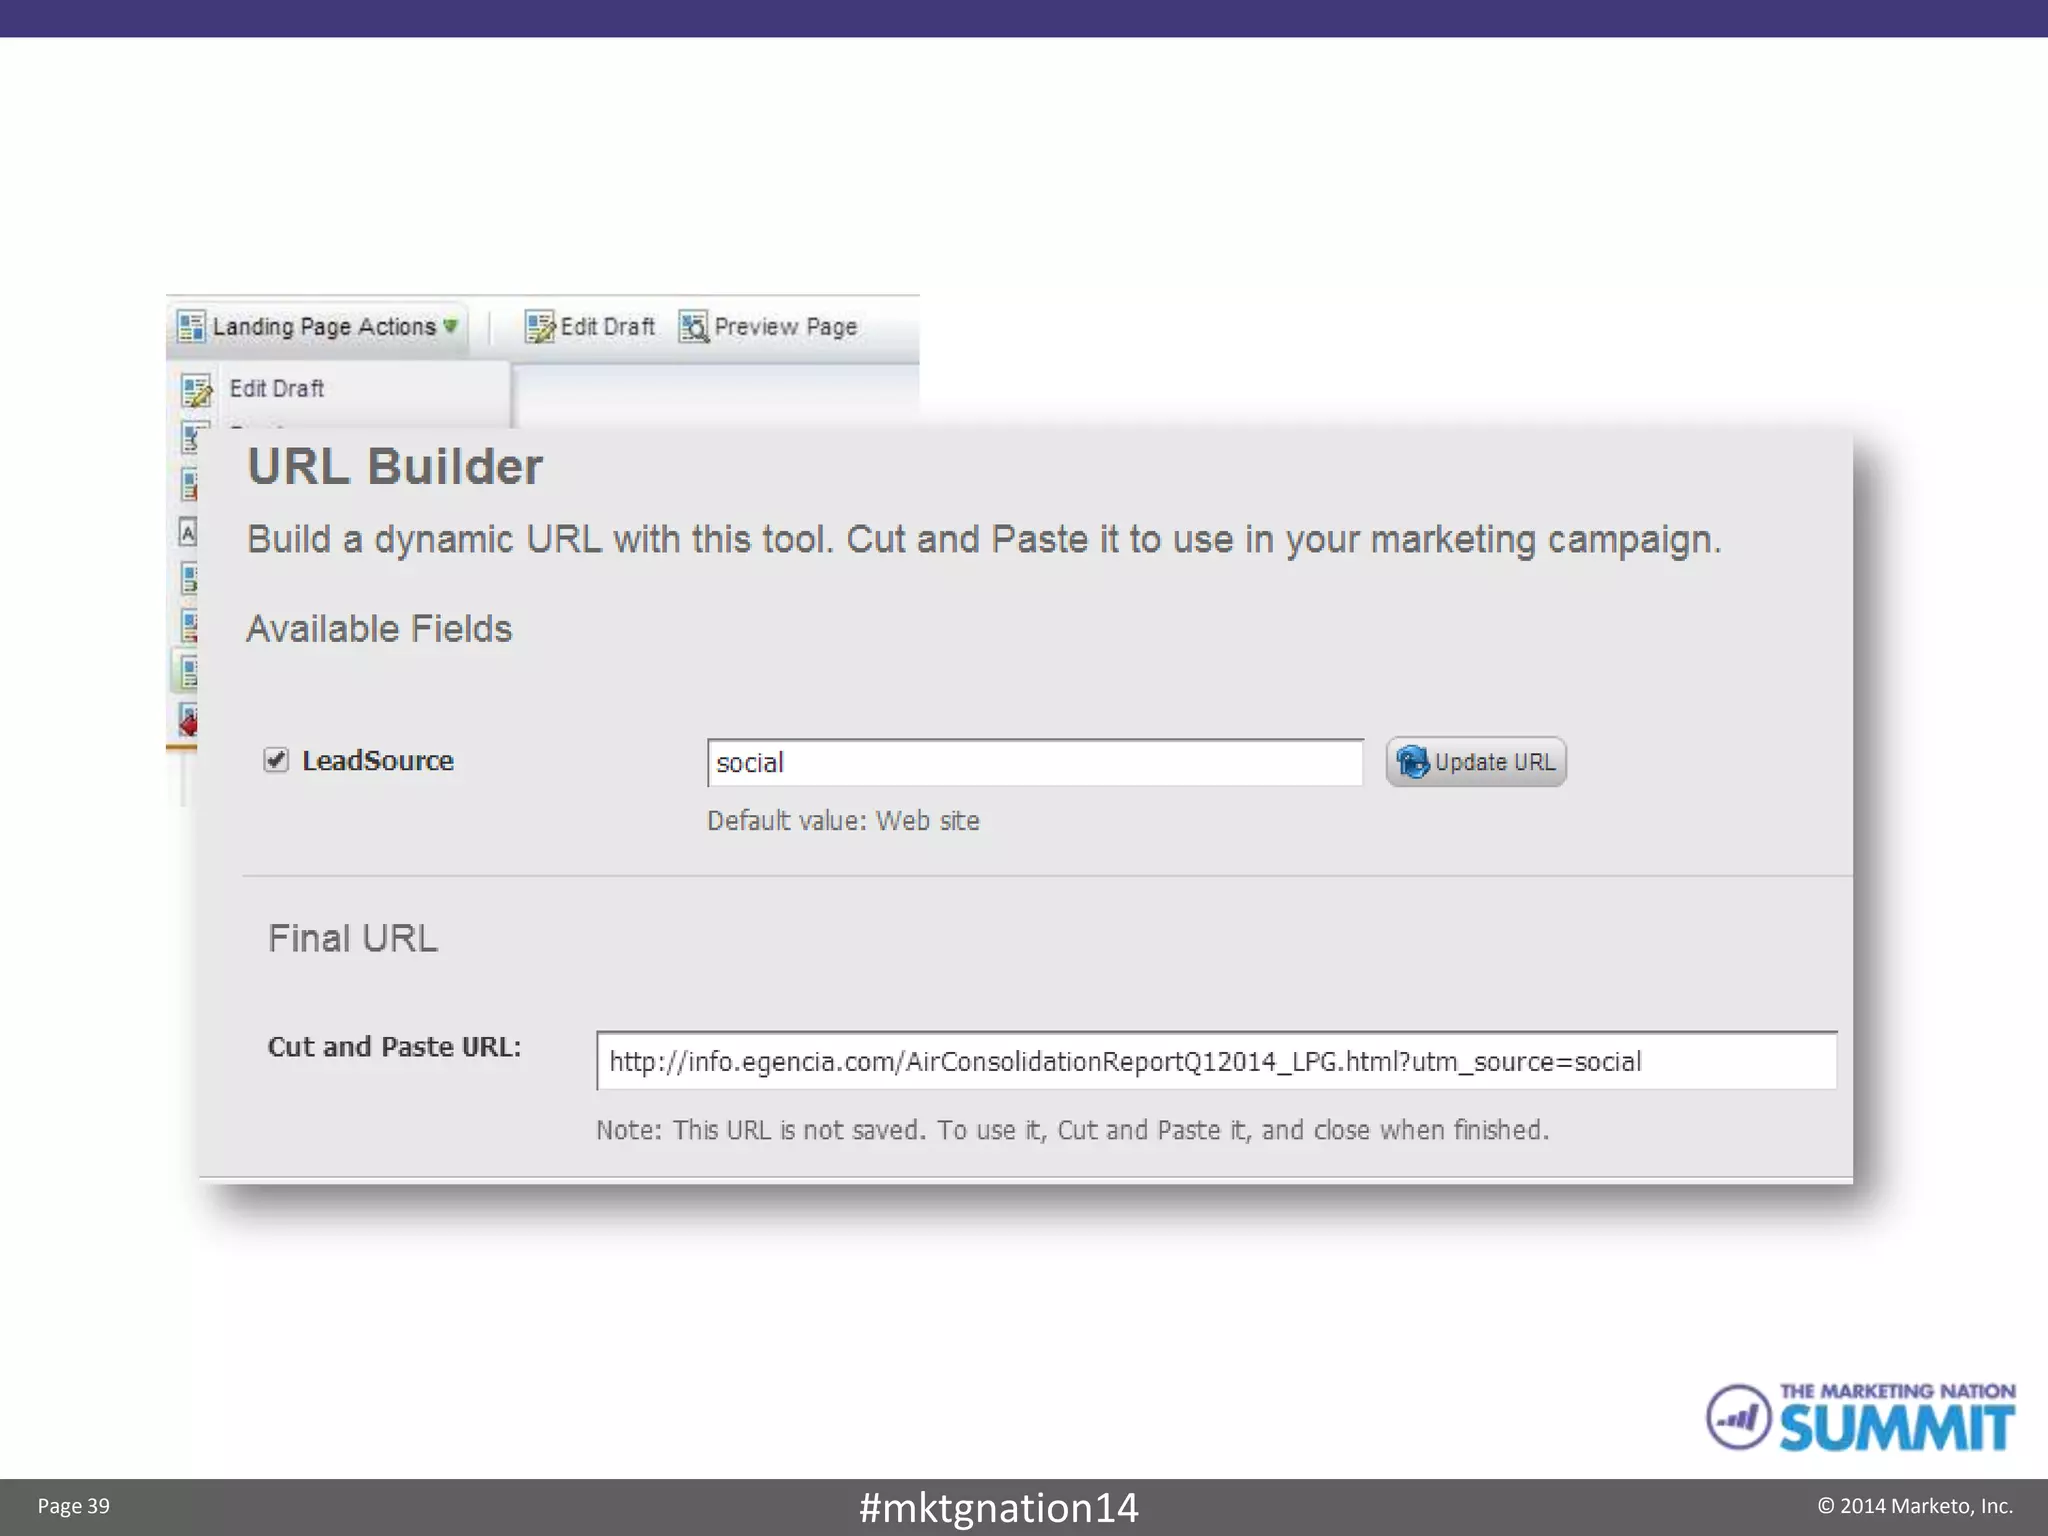Viewport: 2048px width, 1536px height.
Task: Click the Preview Page magnifier icon
Action: (693, 327)
